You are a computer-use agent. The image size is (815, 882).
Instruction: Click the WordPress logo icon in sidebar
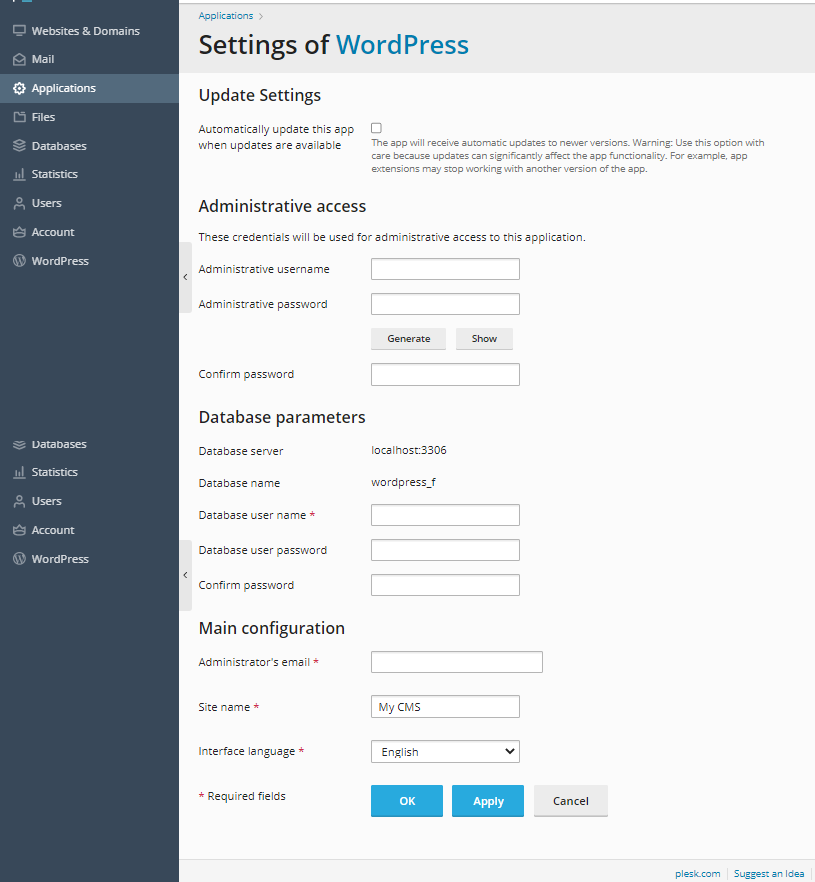coord(19,261)
